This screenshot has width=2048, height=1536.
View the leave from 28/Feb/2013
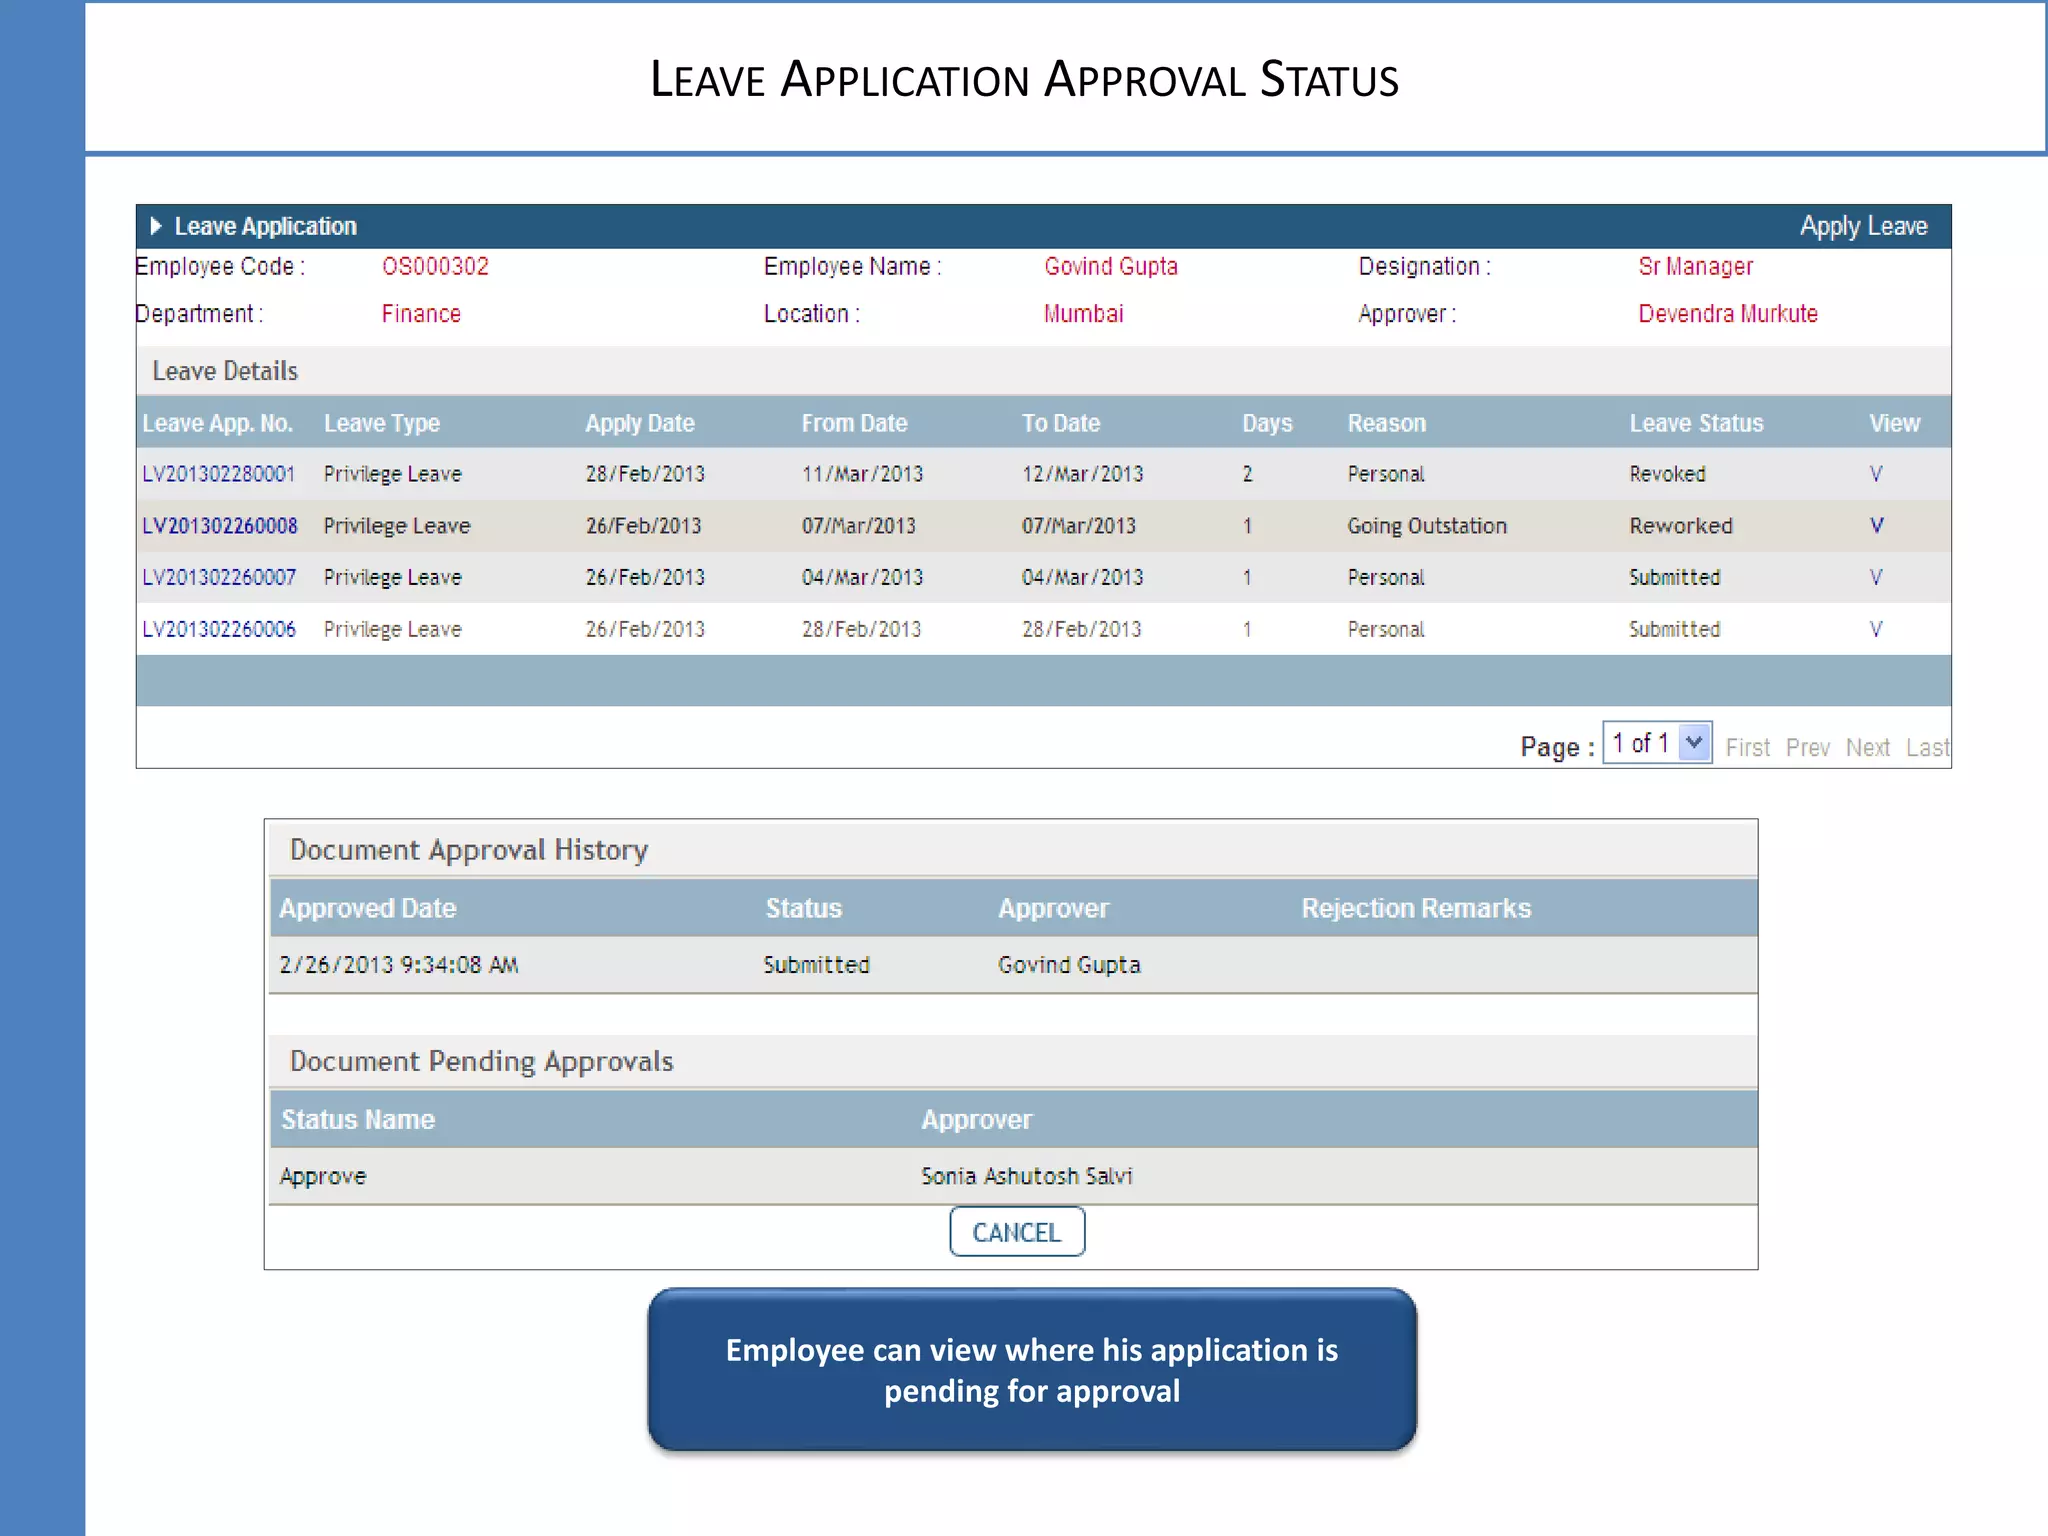1876,630
